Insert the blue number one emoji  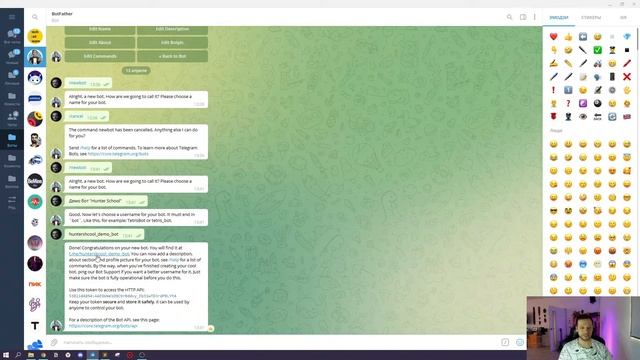pyautogui.click(x=568, y=90)
